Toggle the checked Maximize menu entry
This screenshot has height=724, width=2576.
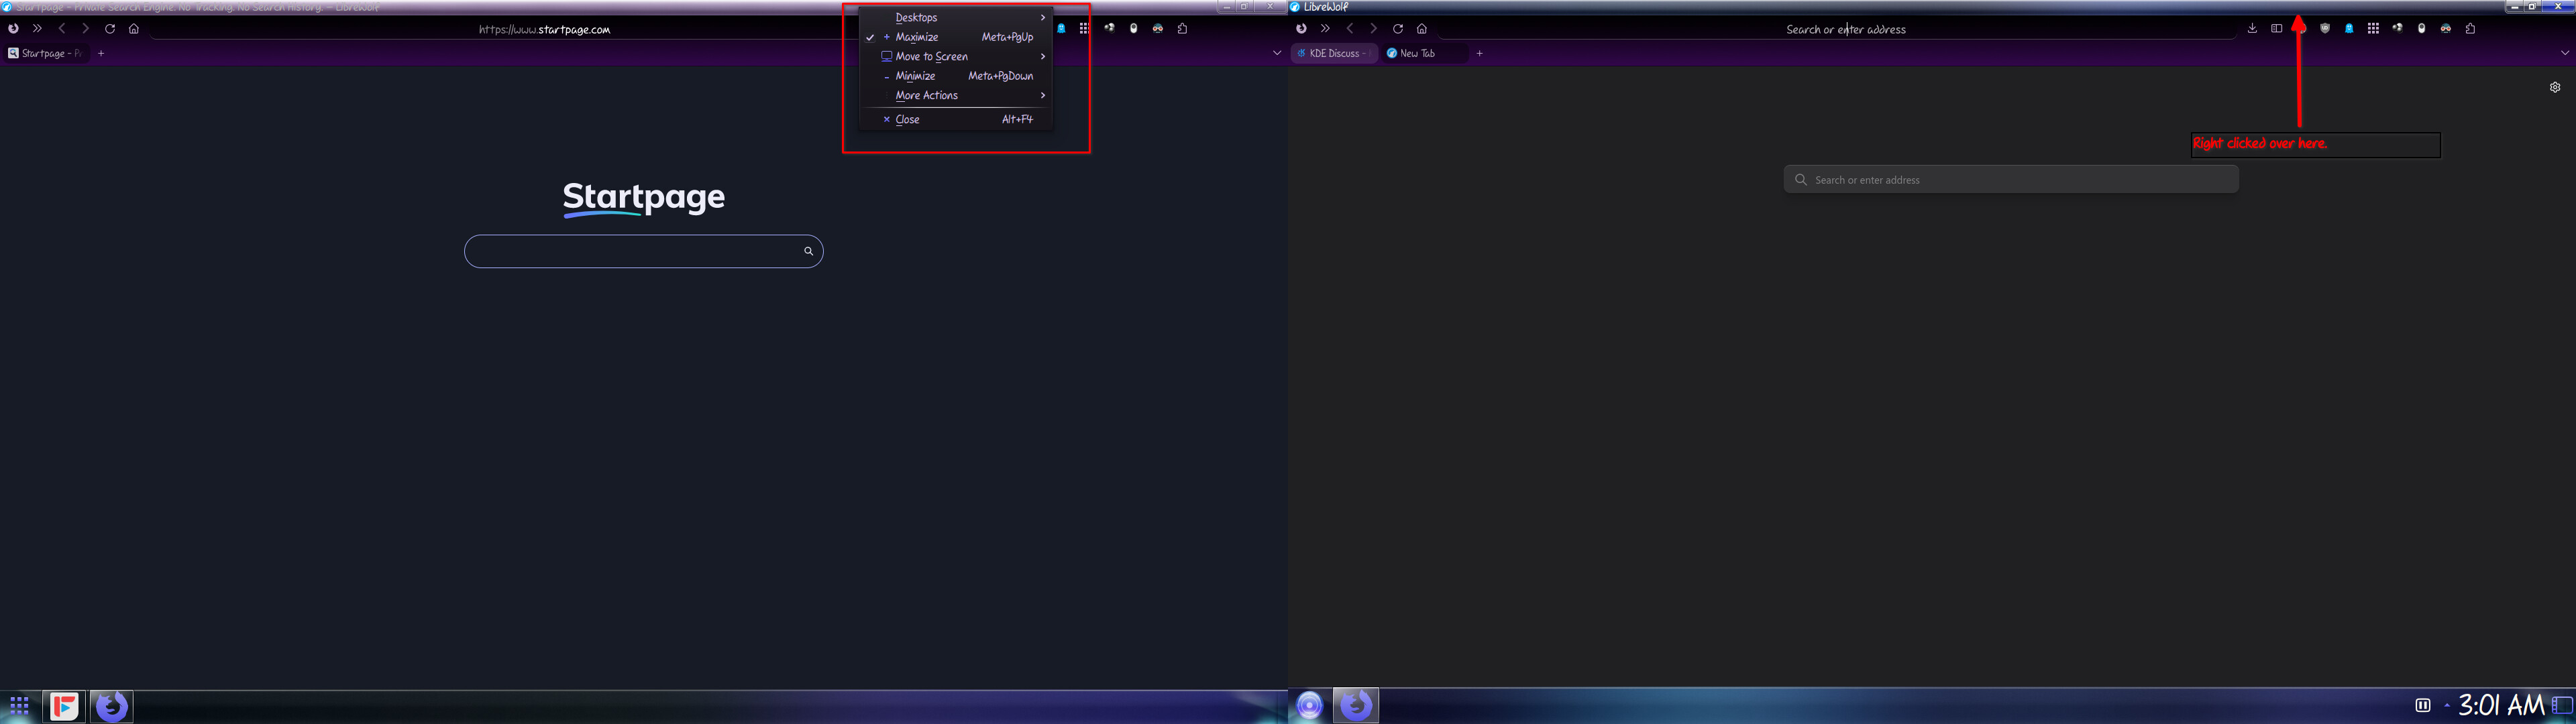(x=956, y=37)
